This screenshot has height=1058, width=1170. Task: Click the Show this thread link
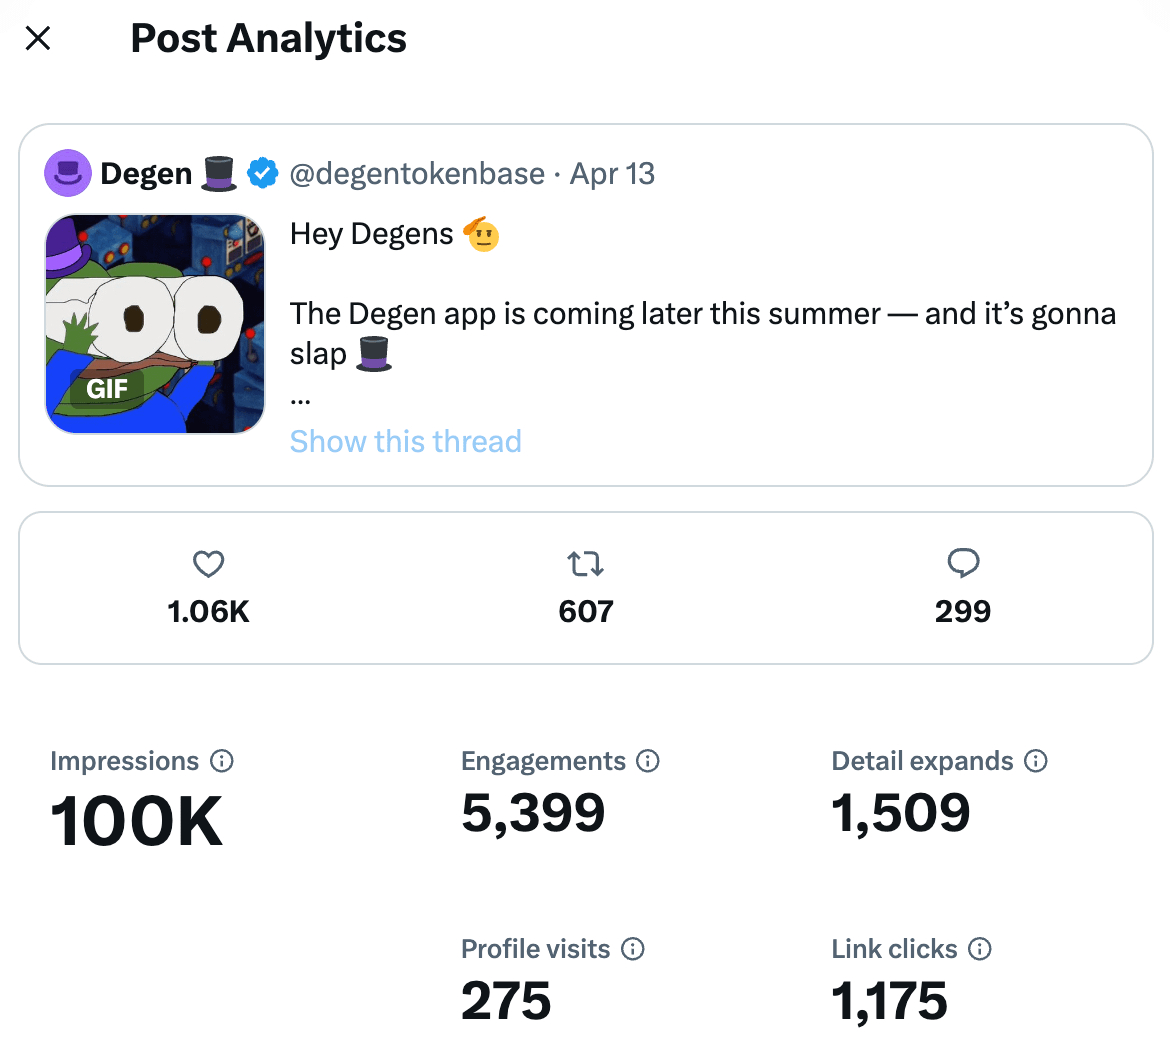[x=405, y=441]
